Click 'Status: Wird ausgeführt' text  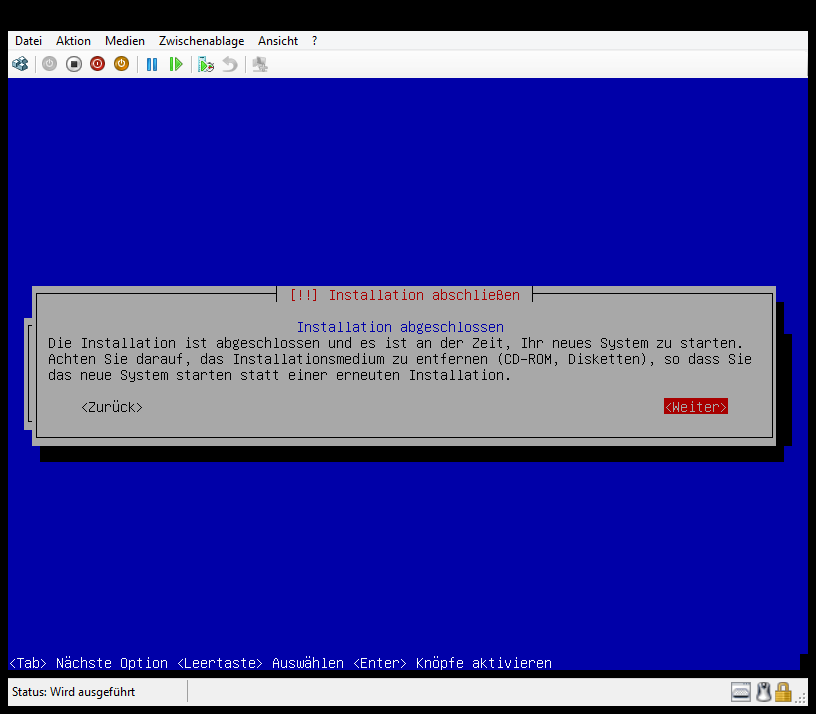point(73,692)
